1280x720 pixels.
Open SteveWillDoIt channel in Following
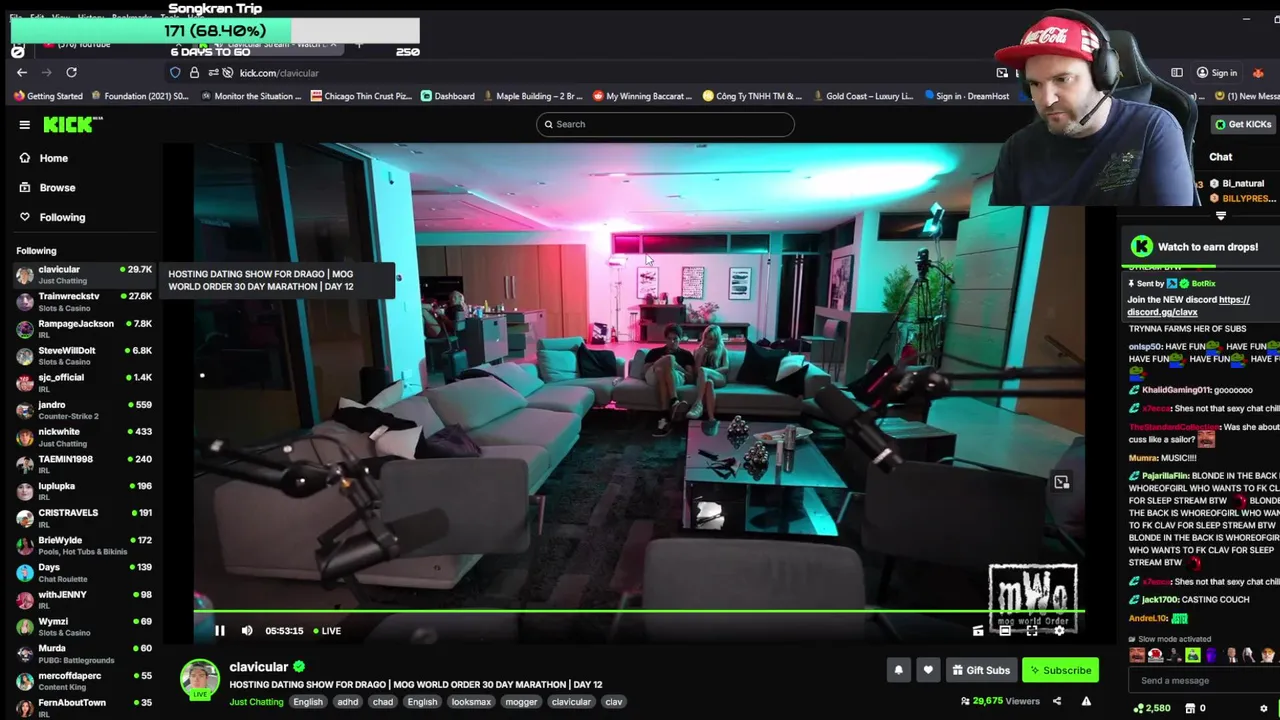tap(84, 355)
